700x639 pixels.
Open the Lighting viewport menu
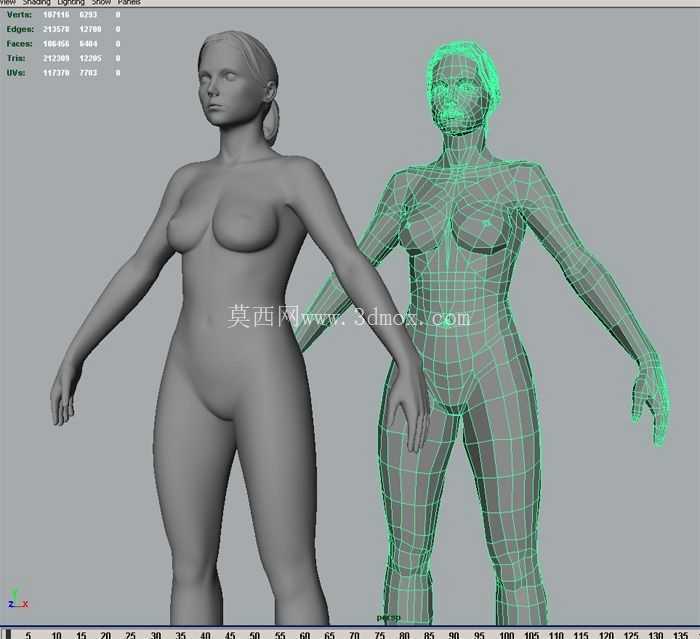(71, 2)
